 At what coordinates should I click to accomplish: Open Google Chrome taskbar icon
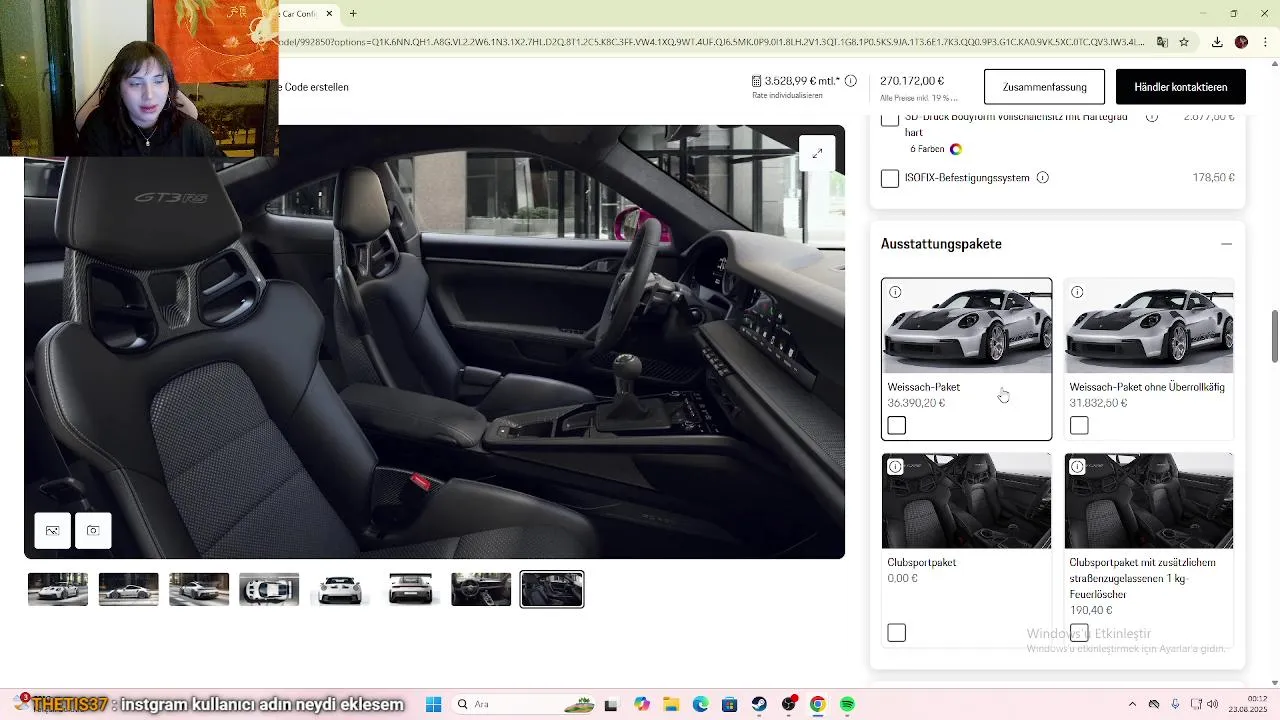818,704
